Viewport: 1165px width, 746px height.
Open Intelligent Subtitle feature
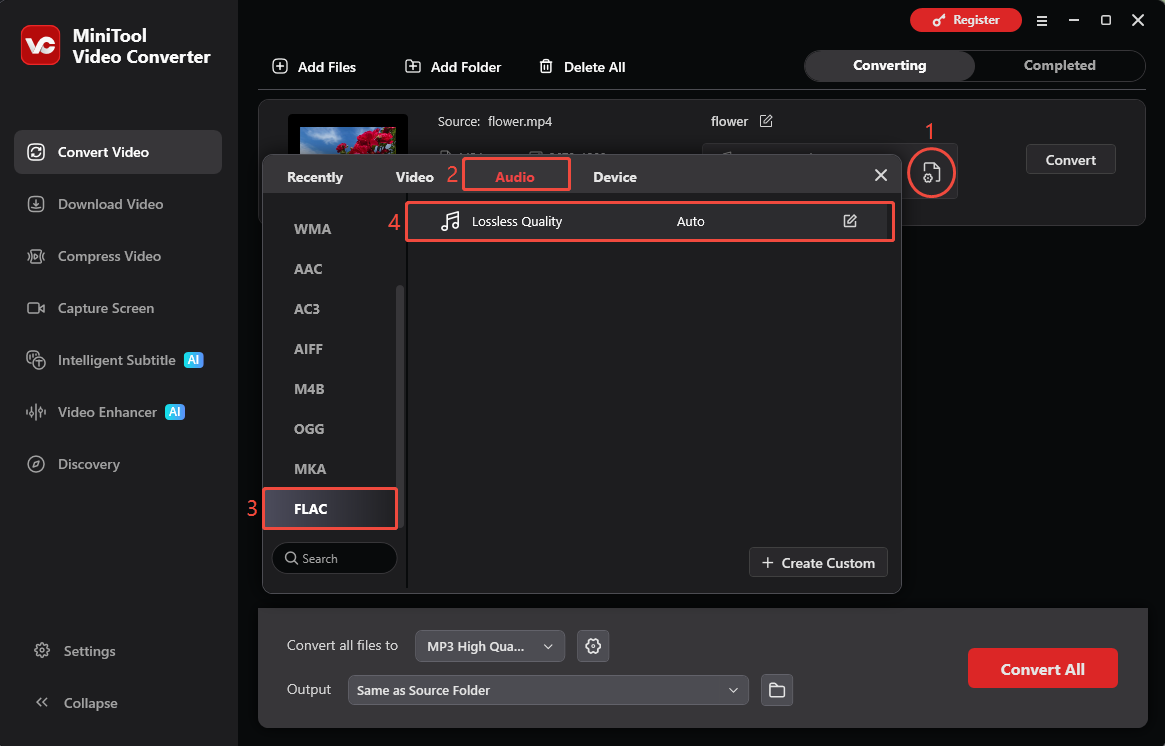pos(117,360)
